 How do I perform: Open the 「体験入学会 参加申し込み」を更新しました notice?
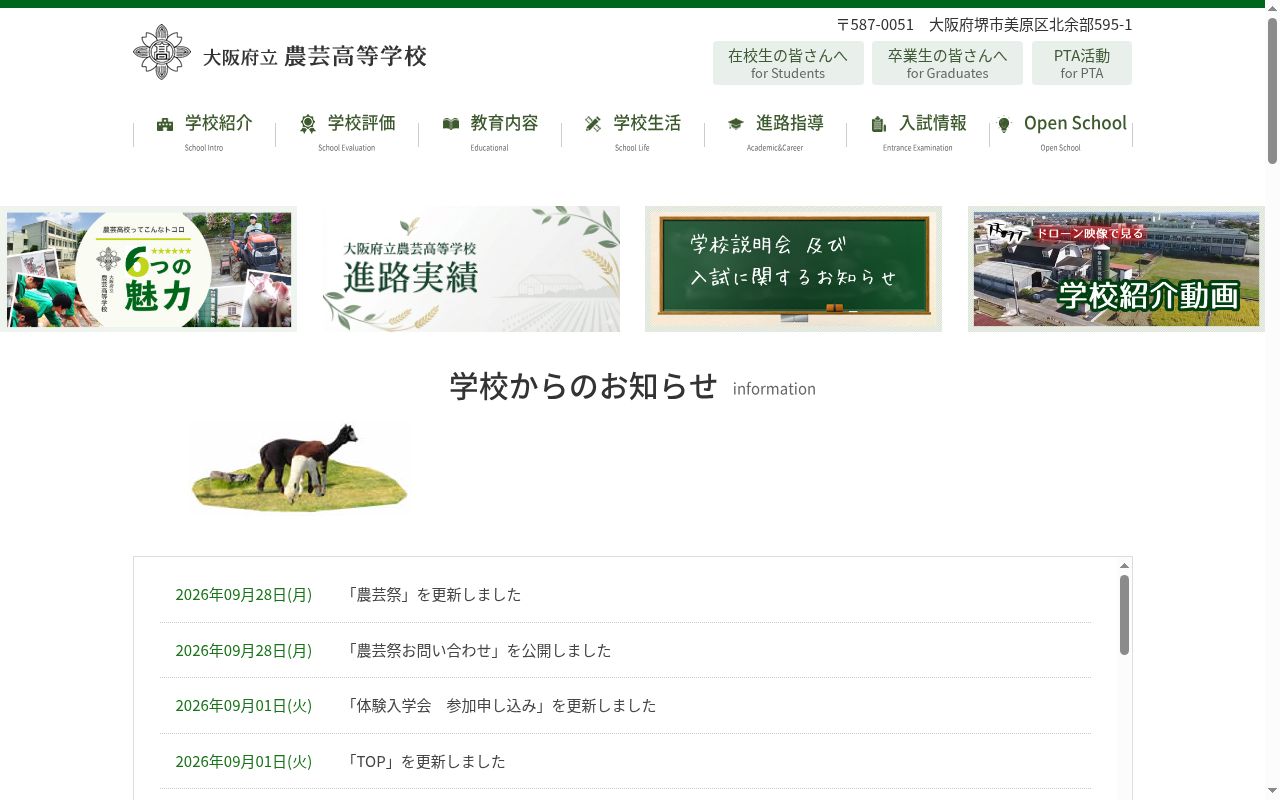click(500, 705)
